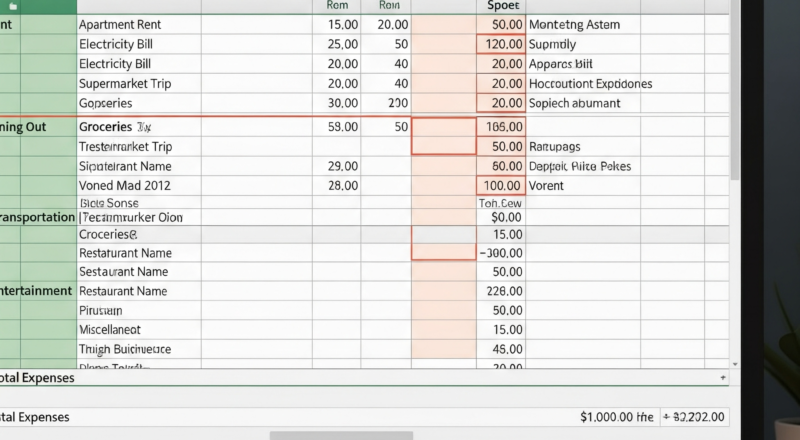Select the Supermarket Trip cell

pyautogui.click(x=125, y=84)
